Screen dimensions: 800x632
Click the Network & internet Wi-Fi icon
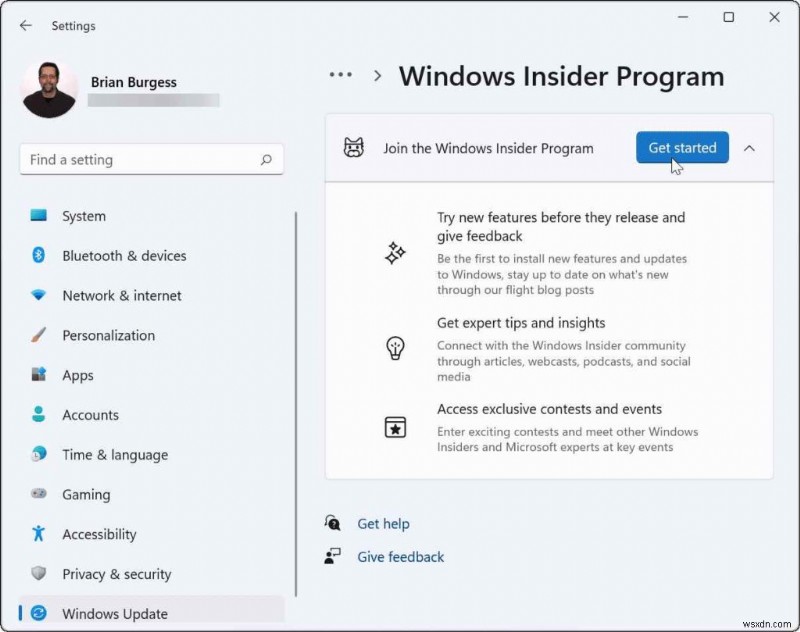[40, 296]
